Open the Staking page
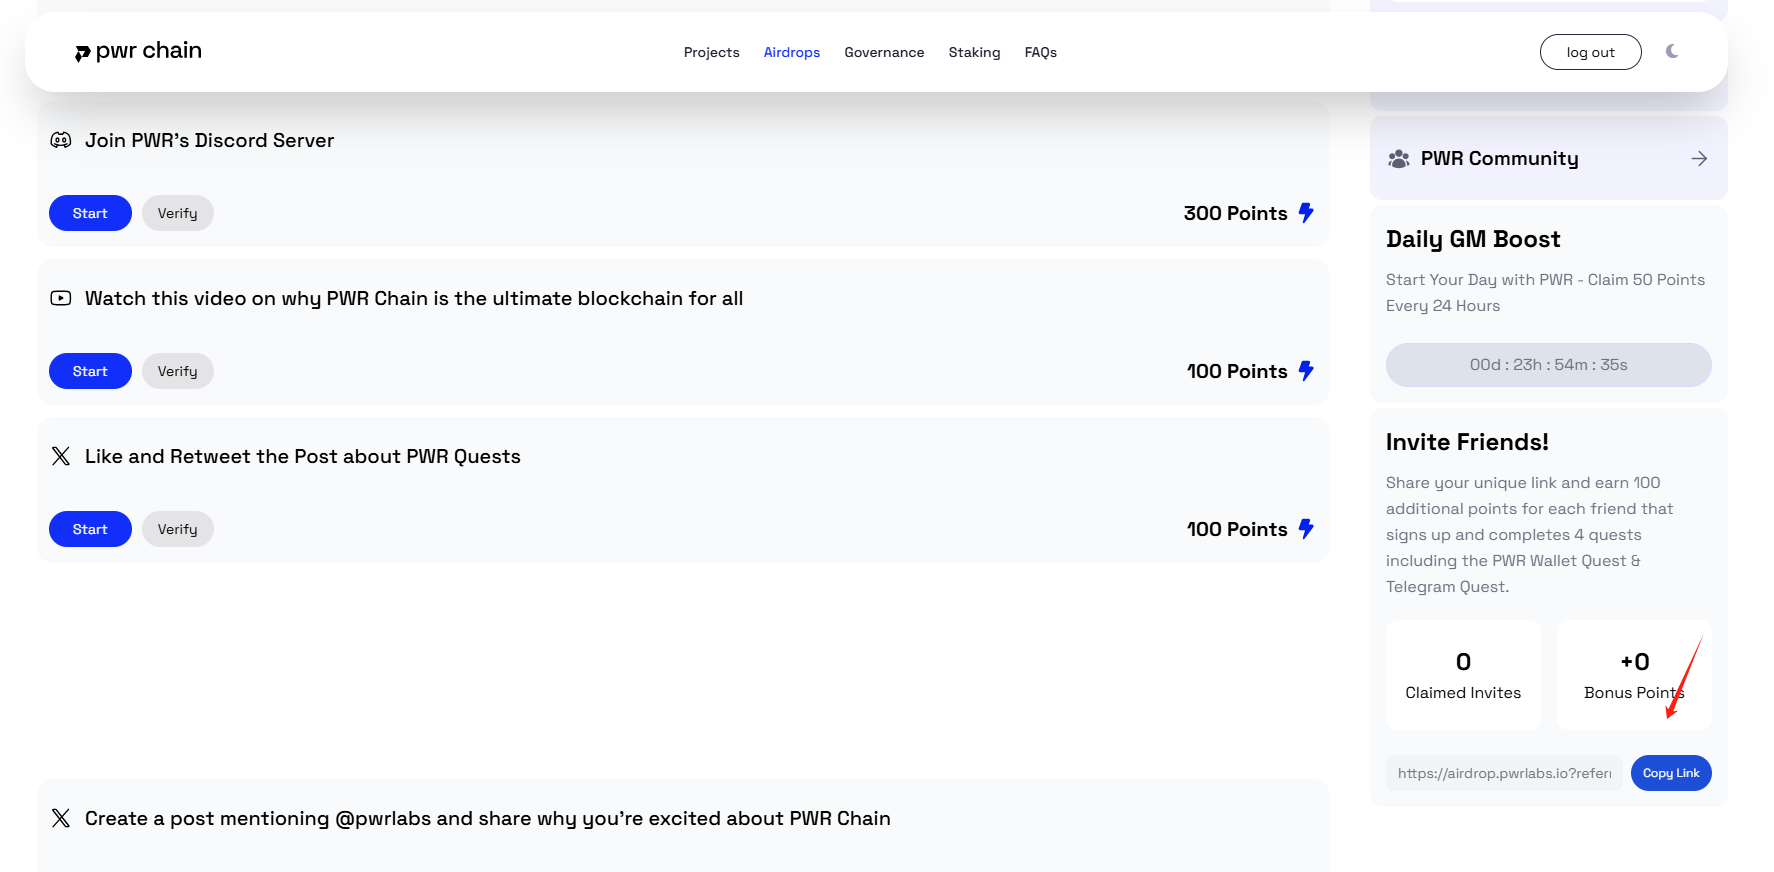The image size is (1774, 872). click(974, 52)
